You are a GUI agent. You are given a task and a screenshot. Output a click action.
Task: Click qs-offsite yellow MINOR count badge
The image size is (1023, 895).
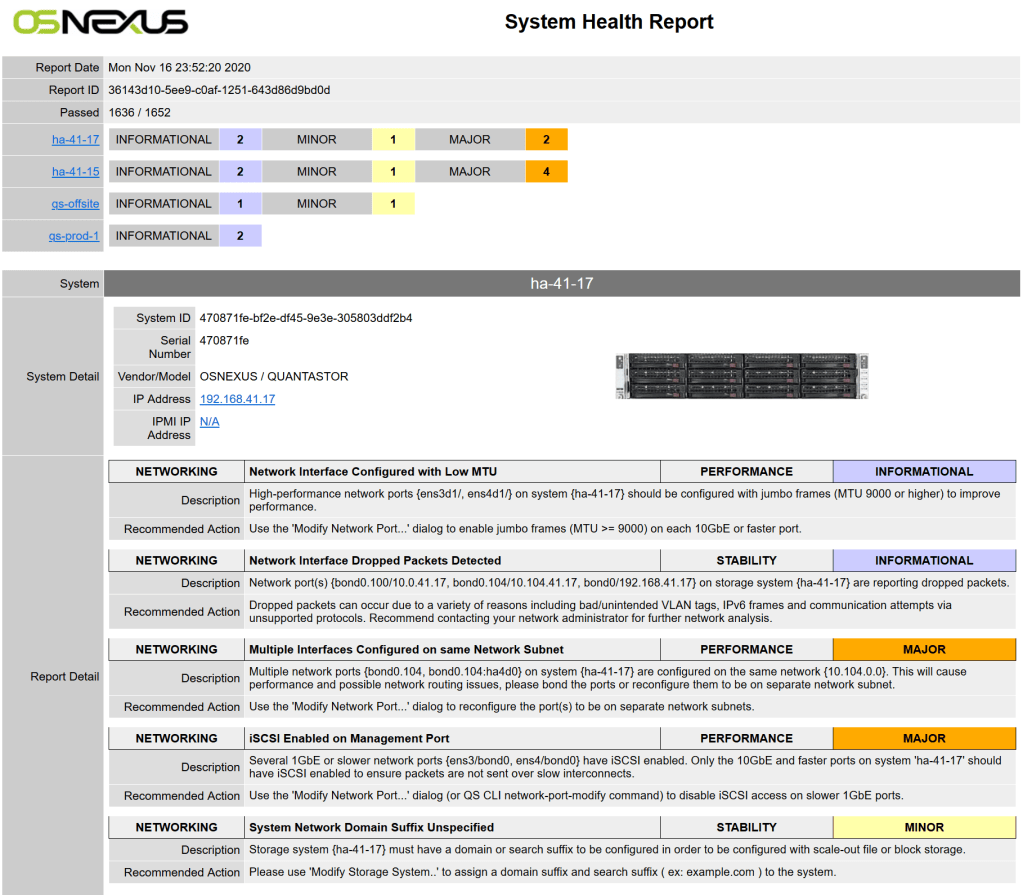[393, 204]
